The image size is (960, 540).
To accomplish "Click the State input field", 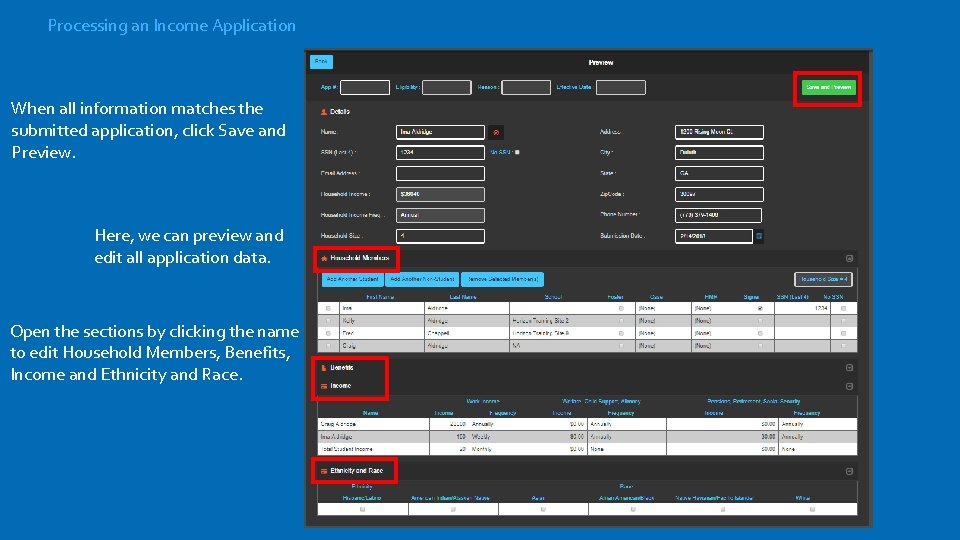I will pyautogui.click(x=719, y=173).
